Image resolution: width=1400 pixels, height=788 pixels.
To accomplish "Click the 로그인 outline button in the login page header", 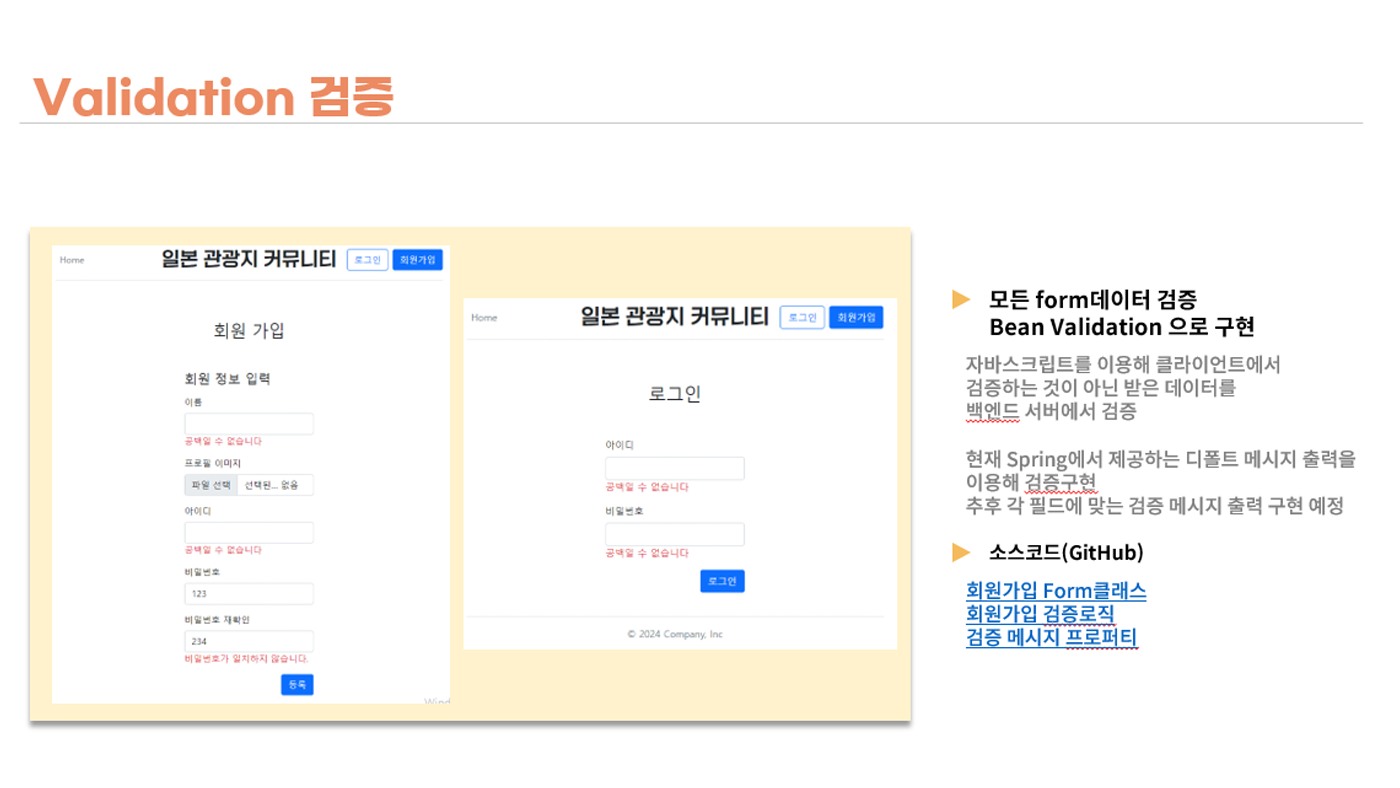I will [x=802, y=317].
